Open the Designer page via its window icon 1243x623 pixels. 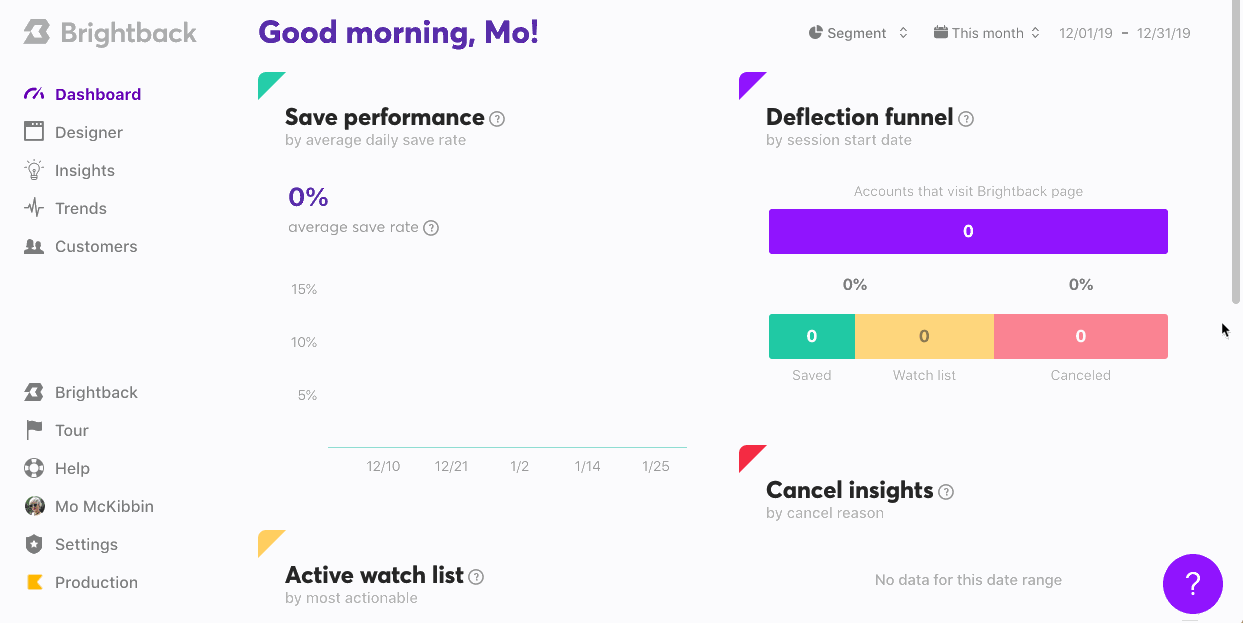34,131
